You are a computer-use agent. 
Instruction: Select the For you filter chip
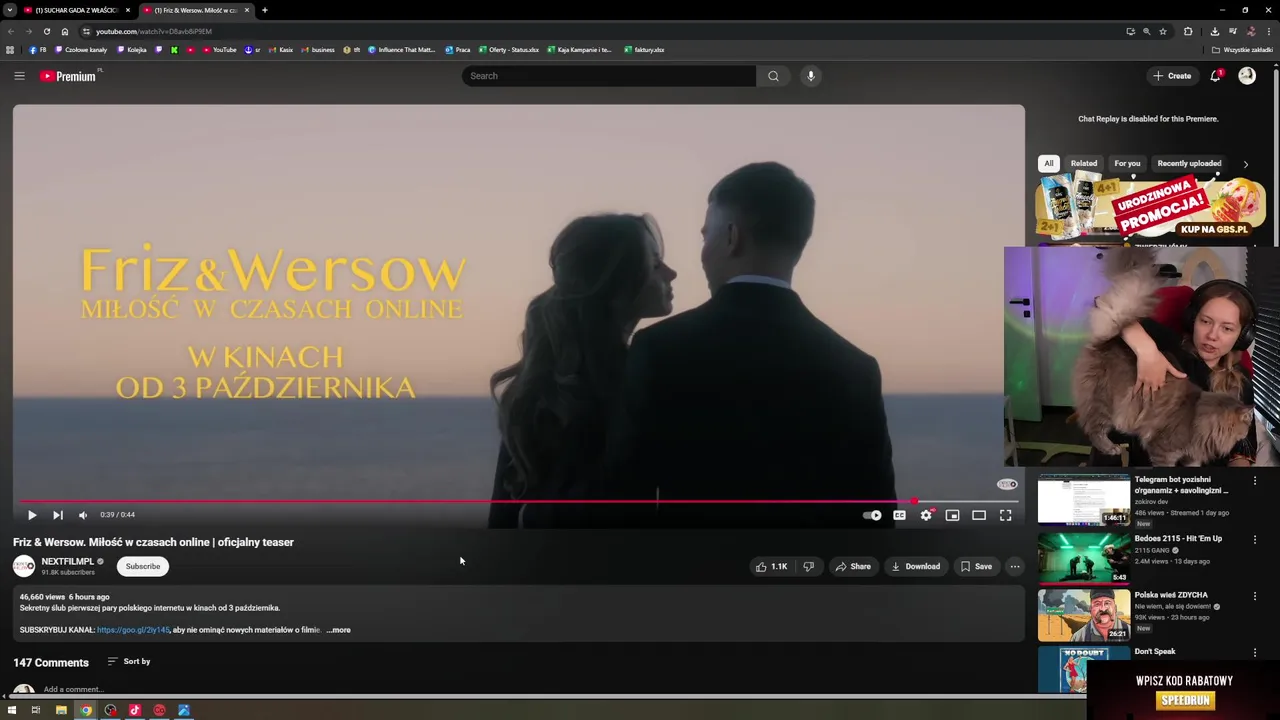click(1127, 163)
